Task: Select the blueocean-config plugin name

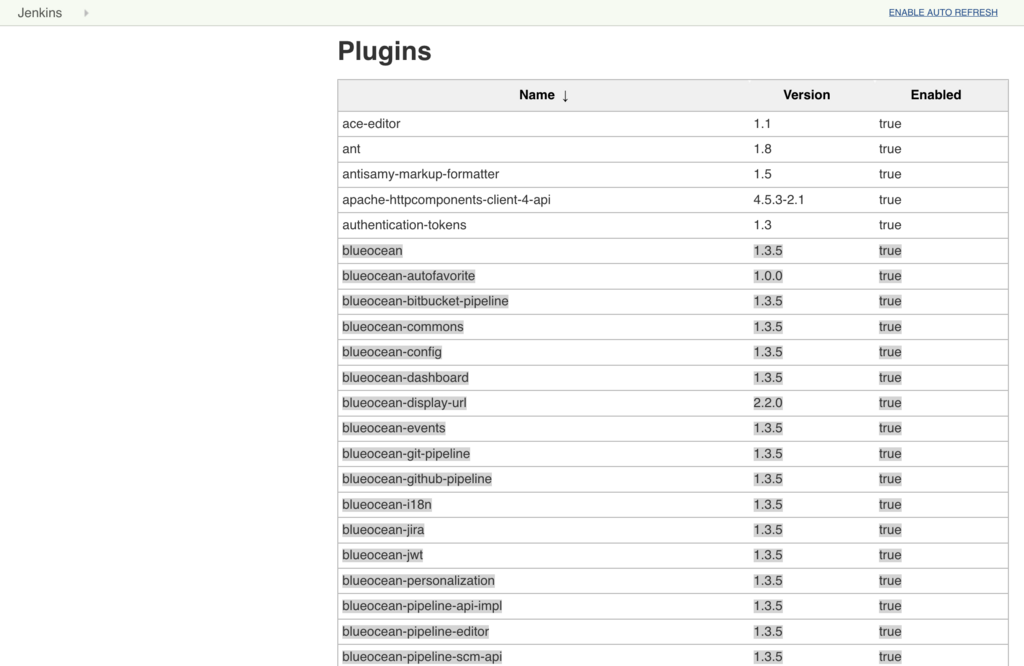Action: pyautogui.click(x=392, y=352)
